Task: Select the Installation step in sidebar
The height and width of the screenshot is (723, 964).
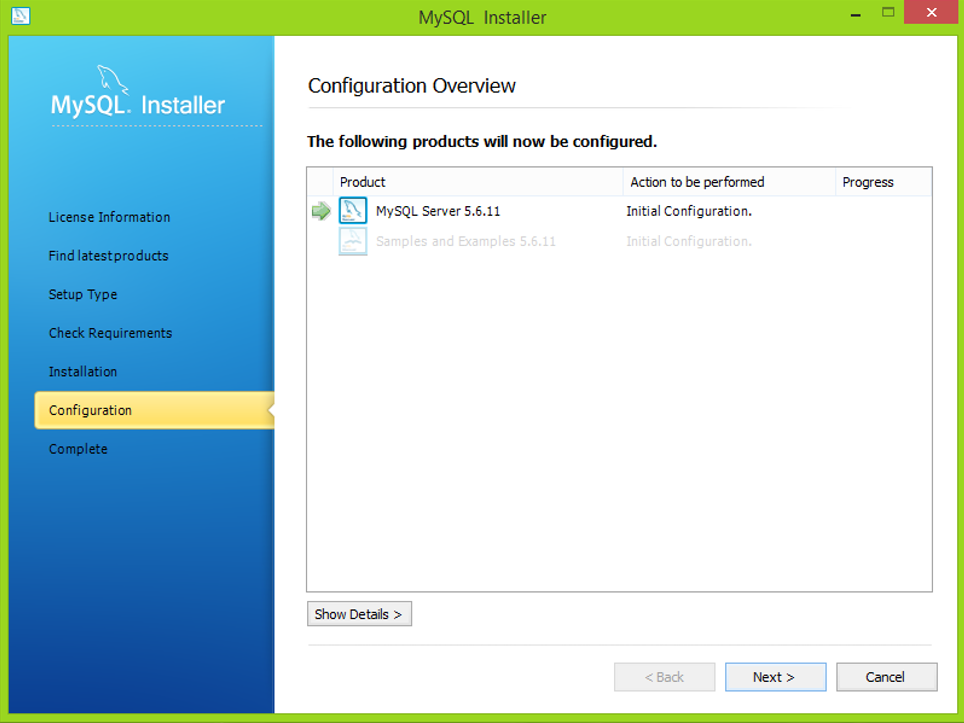Action: [83, 372]
